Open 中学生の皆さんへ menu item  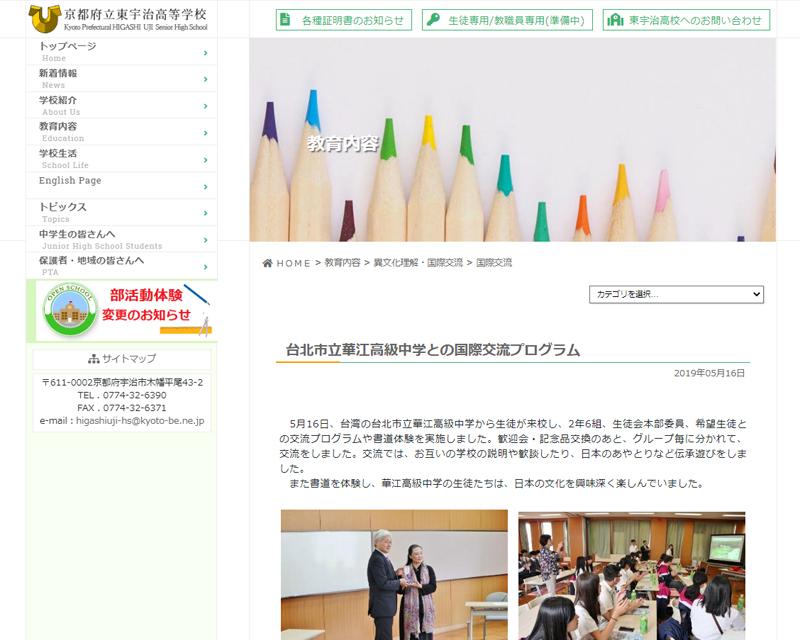(x=120, y=239)
